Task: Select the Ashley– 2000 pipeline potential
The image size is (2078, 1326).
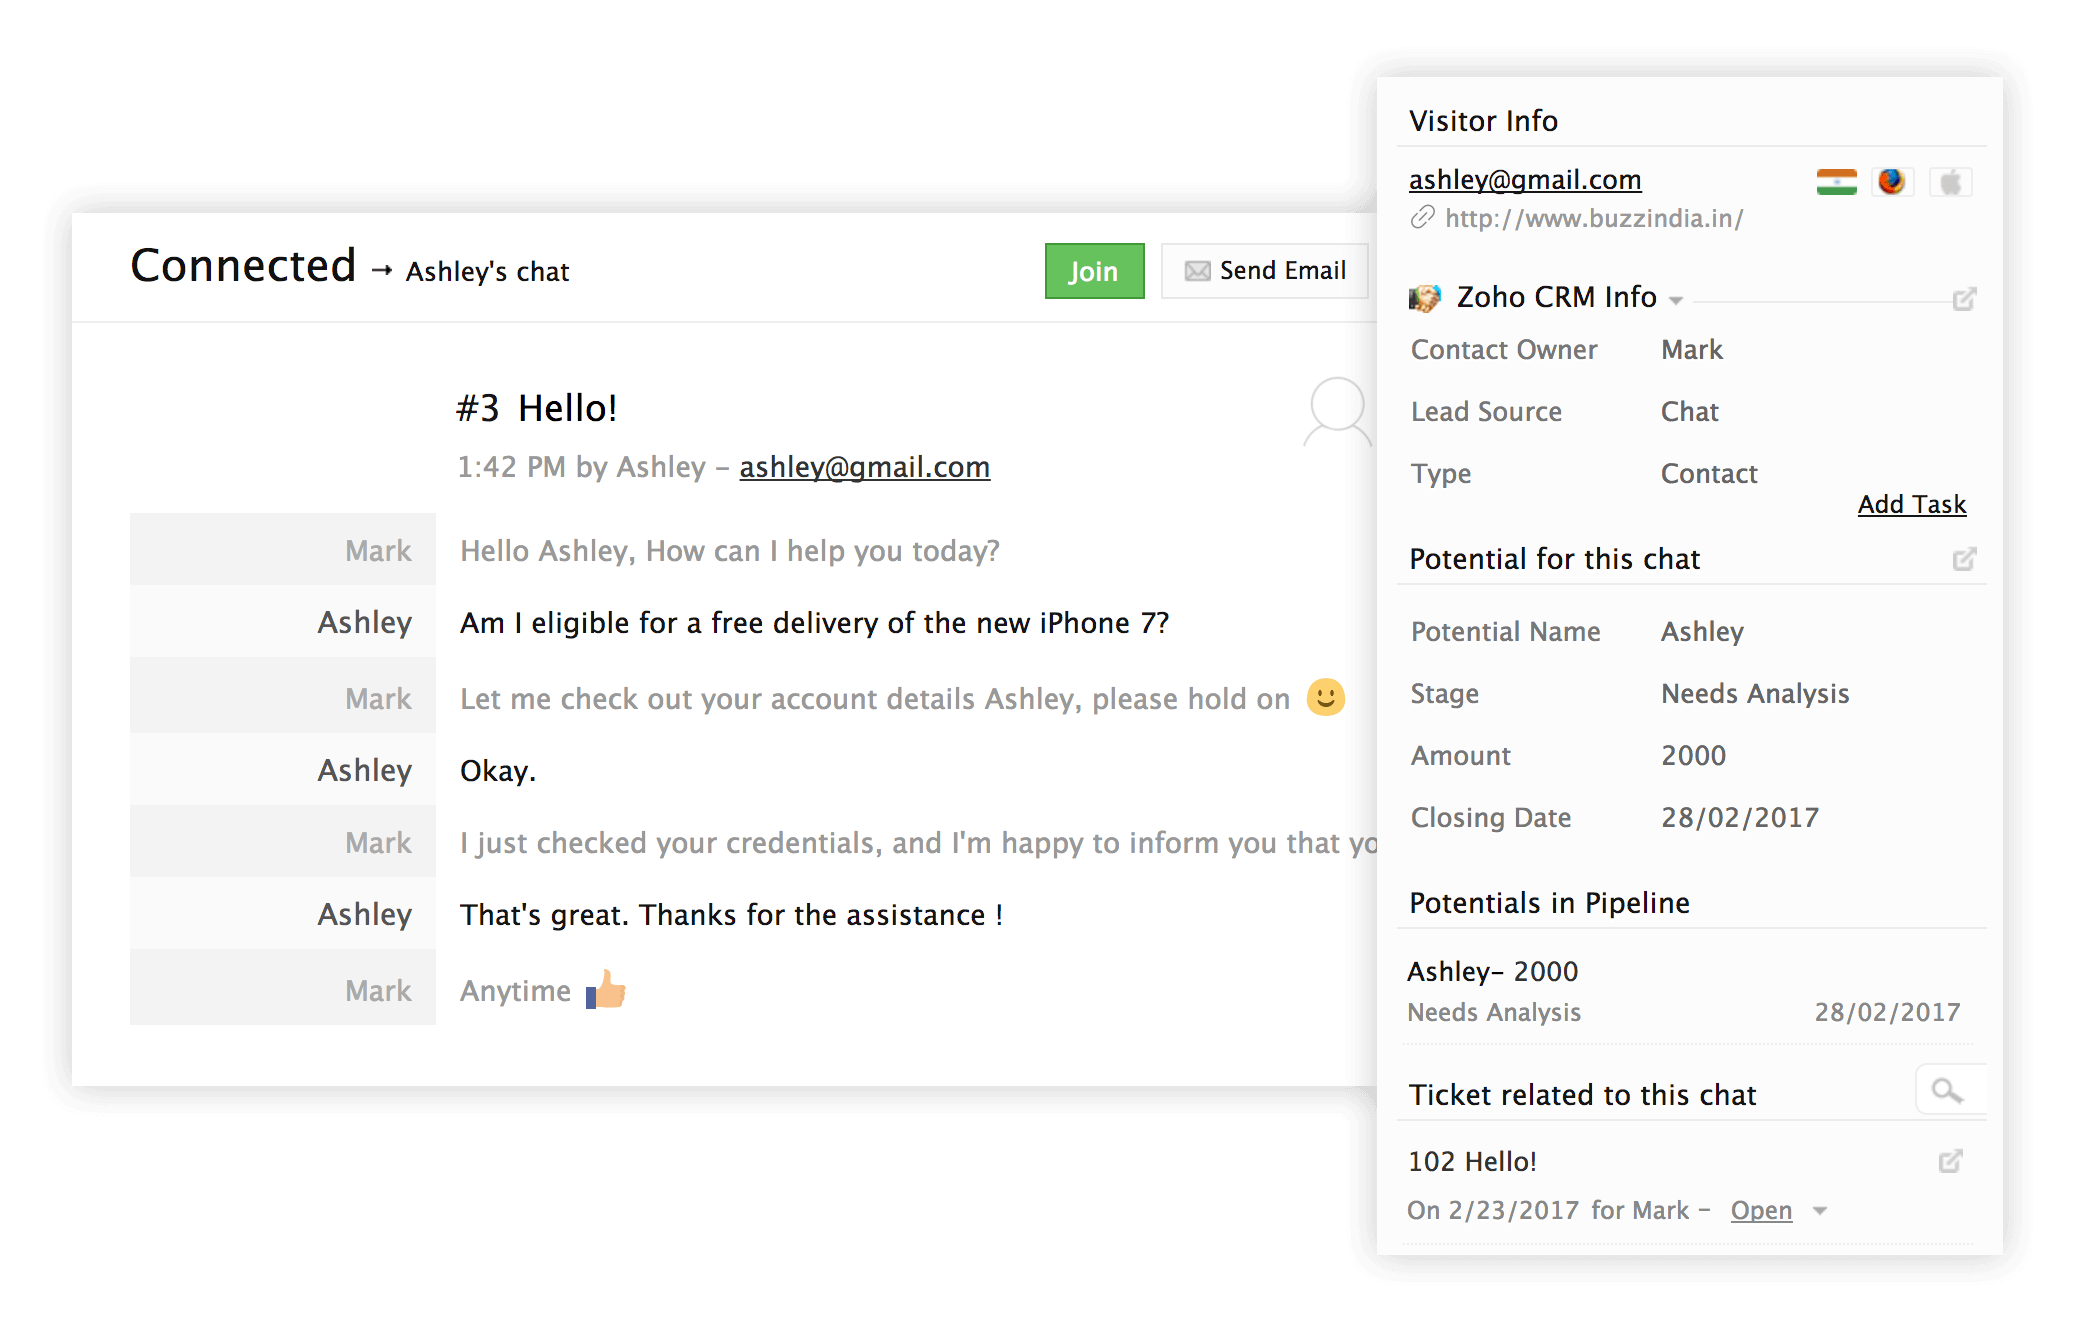Action: (x=1492, y=972)
